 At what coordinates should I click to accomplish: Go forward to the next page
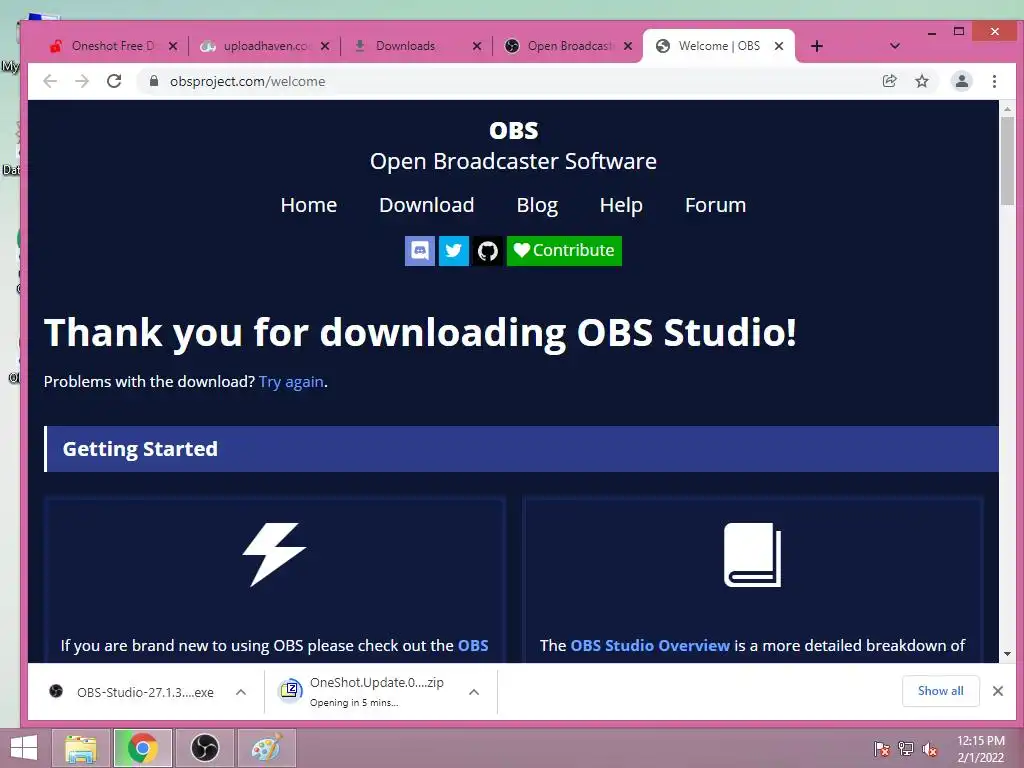coord(82,81)
